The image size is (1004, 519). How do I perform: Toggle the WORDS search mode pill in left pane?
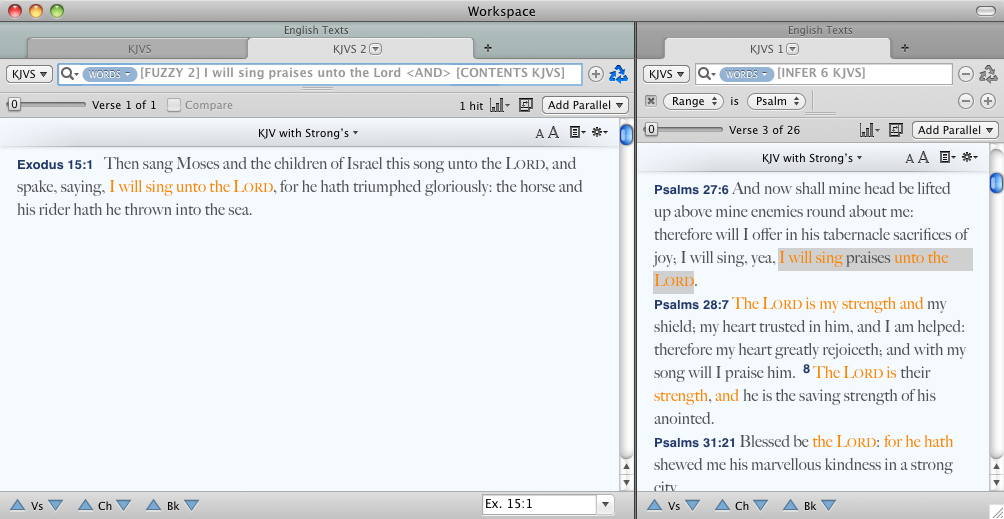point(109,74)
